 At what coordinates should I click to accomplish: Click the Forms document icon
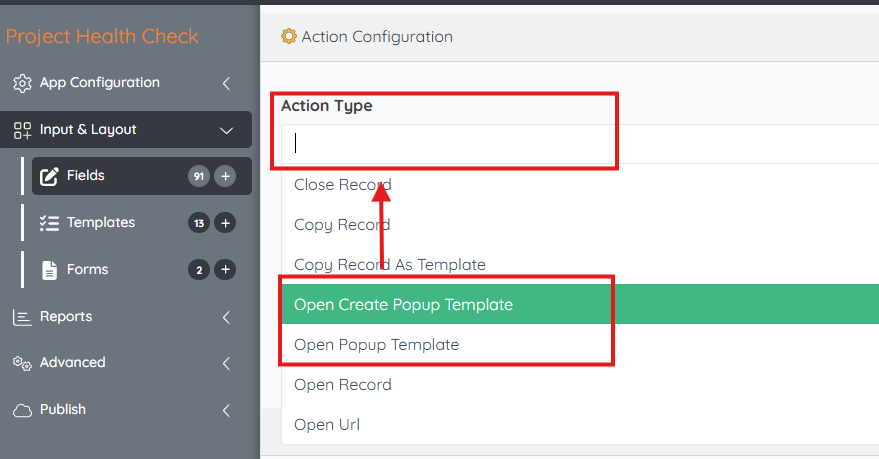tap(49, 270)
